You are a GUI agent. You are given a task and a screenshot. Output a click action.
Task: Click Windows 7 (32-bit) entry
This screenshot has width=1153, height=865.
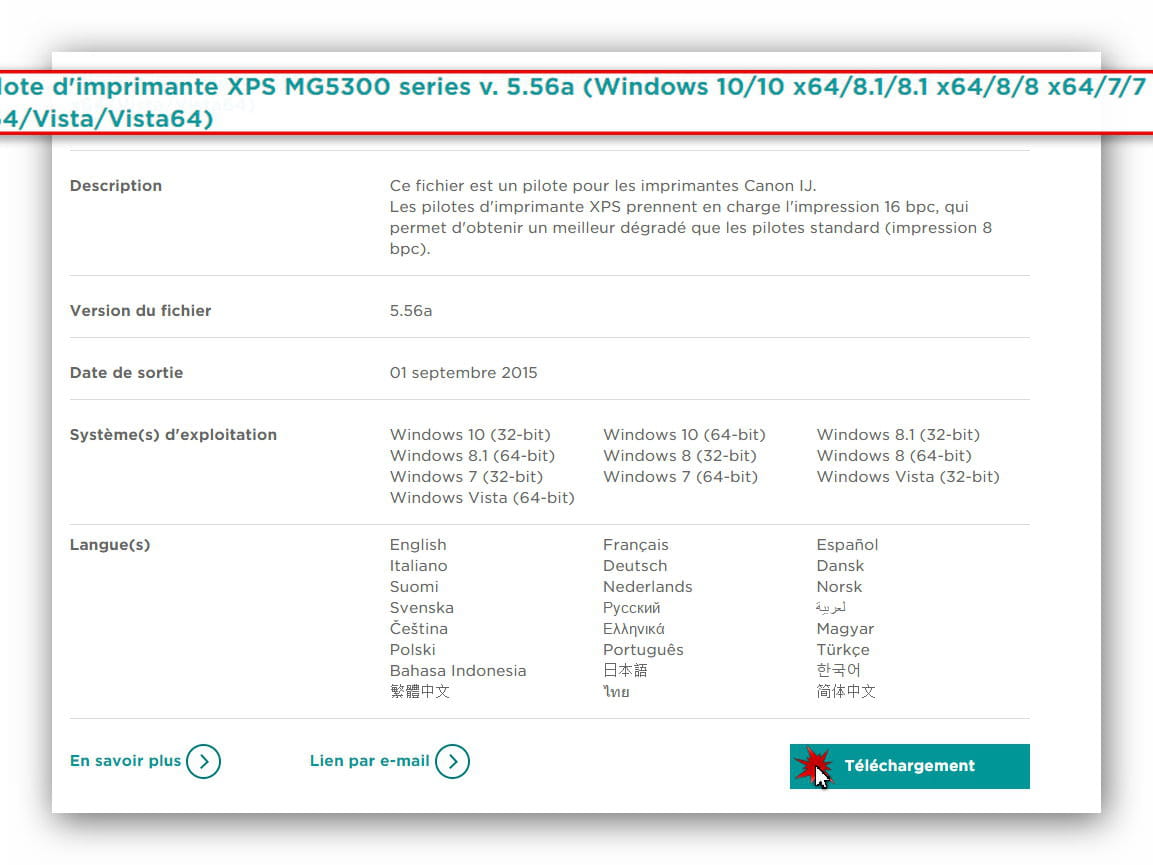[x=466, y=477]
